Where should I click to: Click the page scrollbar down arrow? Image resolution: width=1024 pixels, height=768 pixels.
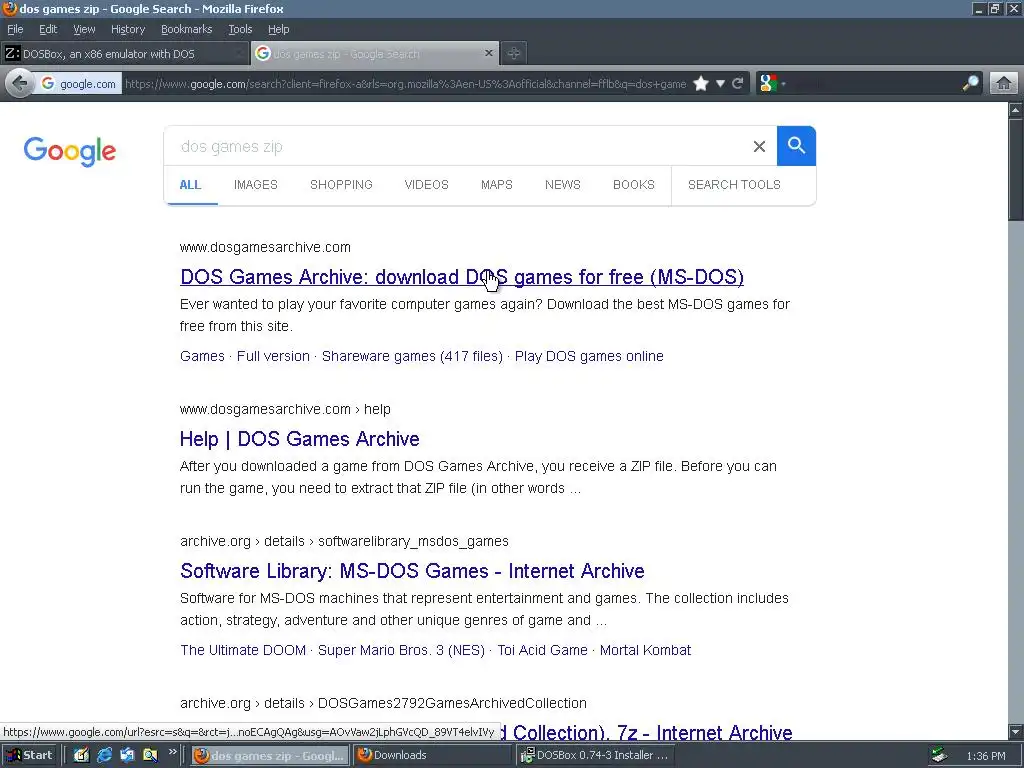pyautogui.click(x=1016, y=731)
